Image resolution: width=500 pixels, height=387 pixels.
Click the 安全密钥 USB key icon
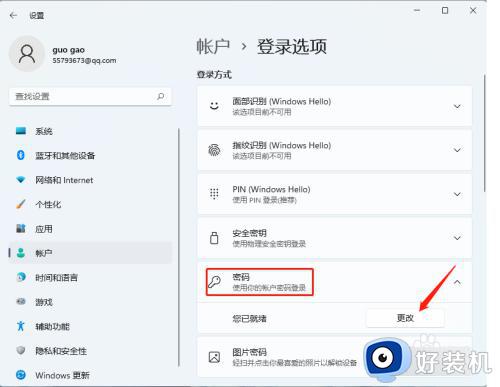coord(214,238)
